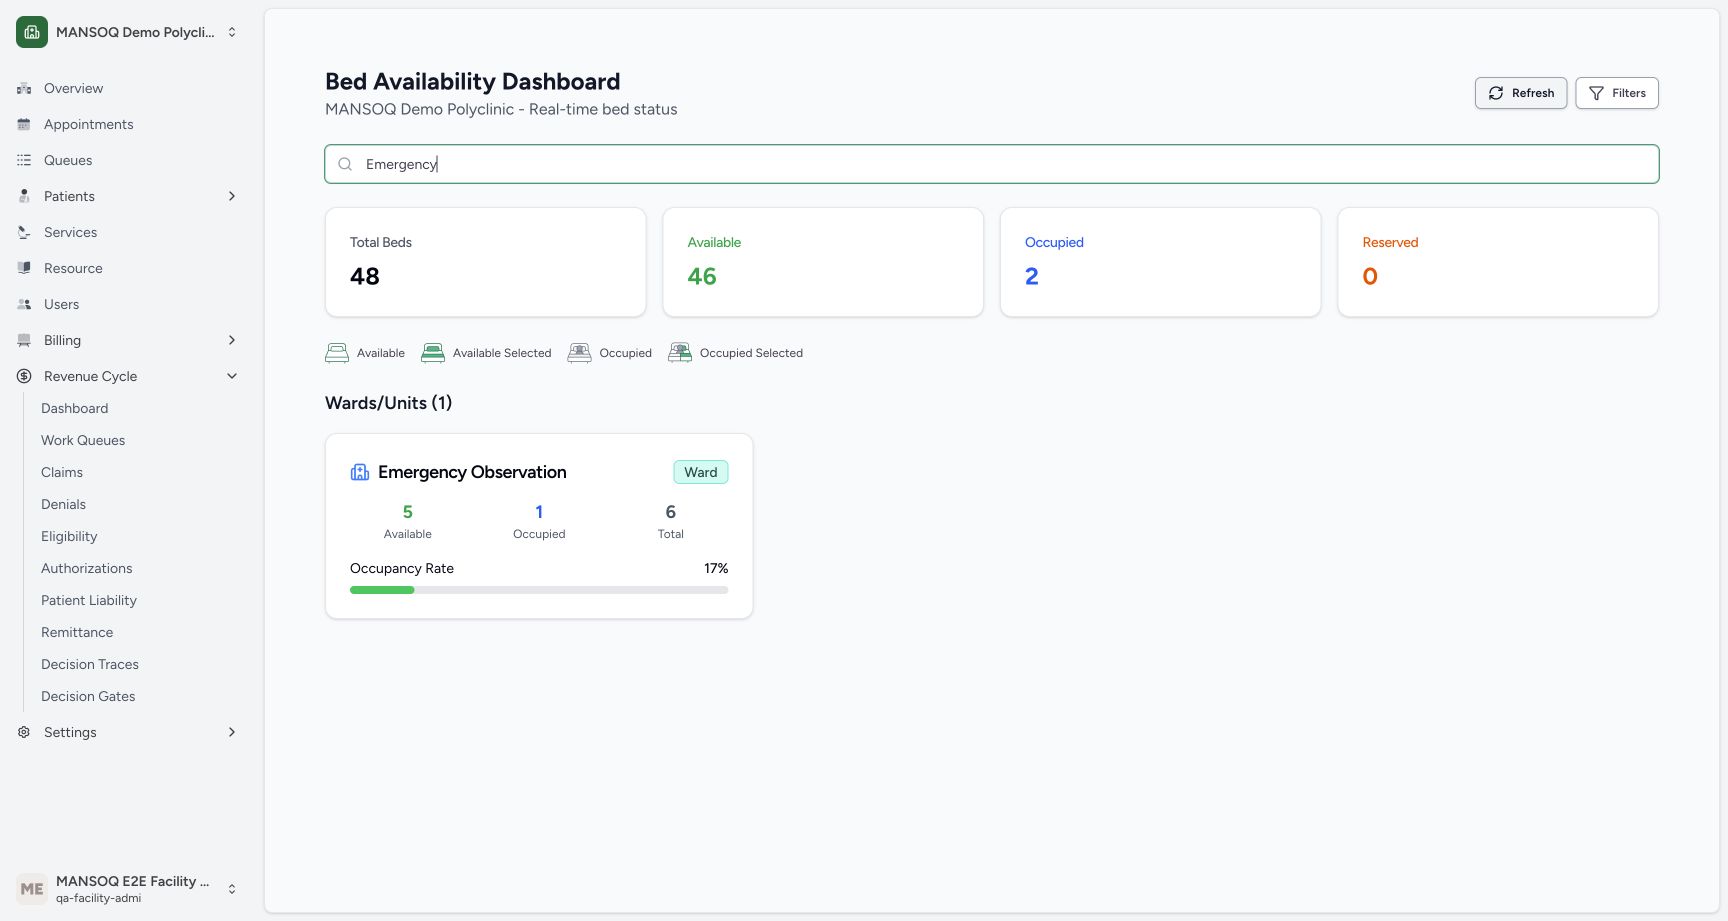Click the Settings gear icon
1728x921 pixels.
tap(24, 732)
